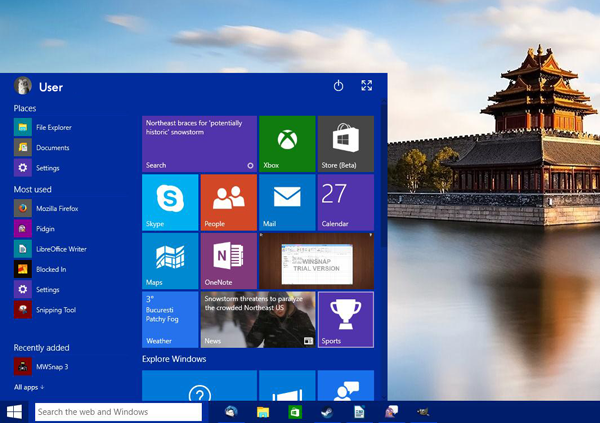Open the document editor taskbar icon
600x423 pixels.
[359, 412]
